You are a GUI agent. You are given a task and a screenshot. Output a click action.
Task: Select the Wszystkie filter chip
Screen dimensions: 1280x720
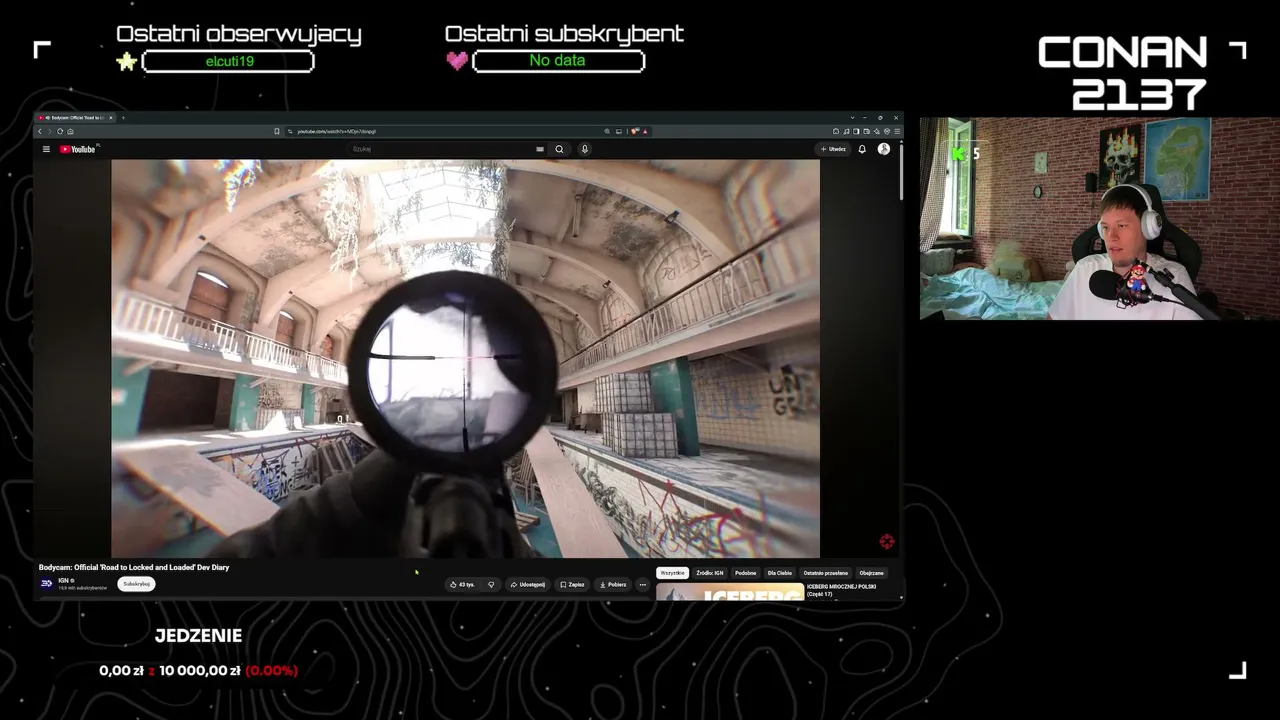pos(673,573)
